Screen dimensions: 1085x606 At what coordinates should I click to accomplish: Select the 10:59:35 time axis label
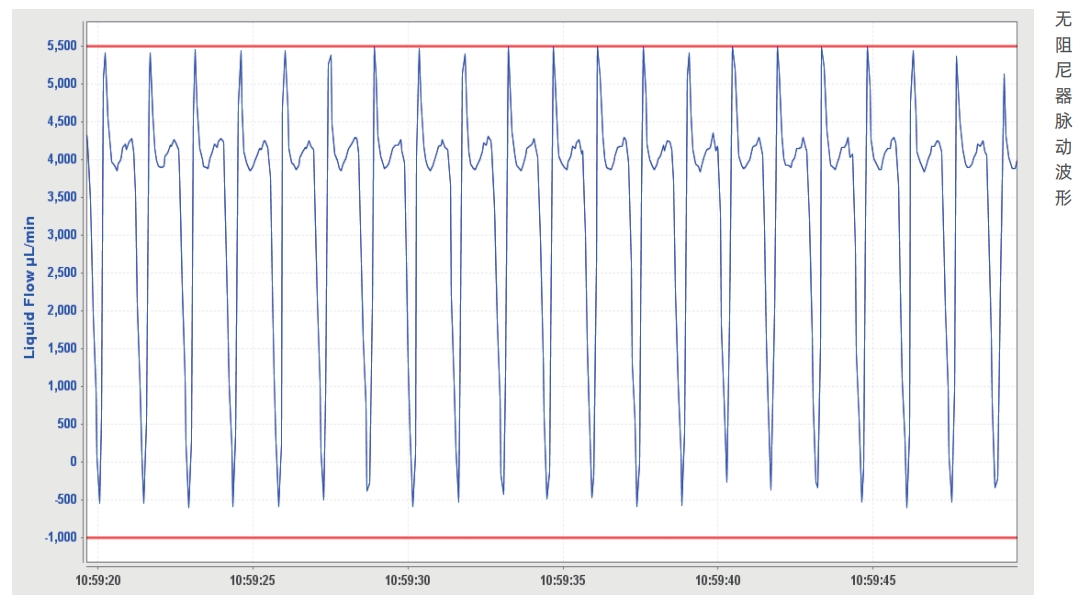[562, 580]
